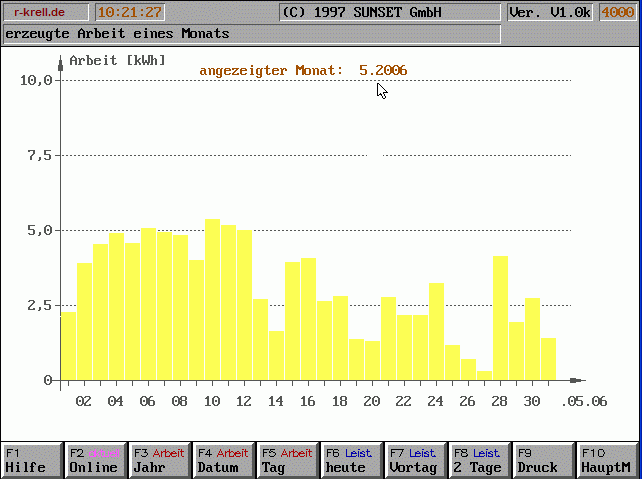Click the Ver. V1.0k version field
Viewport: 642px width, 479px height.
549,12
